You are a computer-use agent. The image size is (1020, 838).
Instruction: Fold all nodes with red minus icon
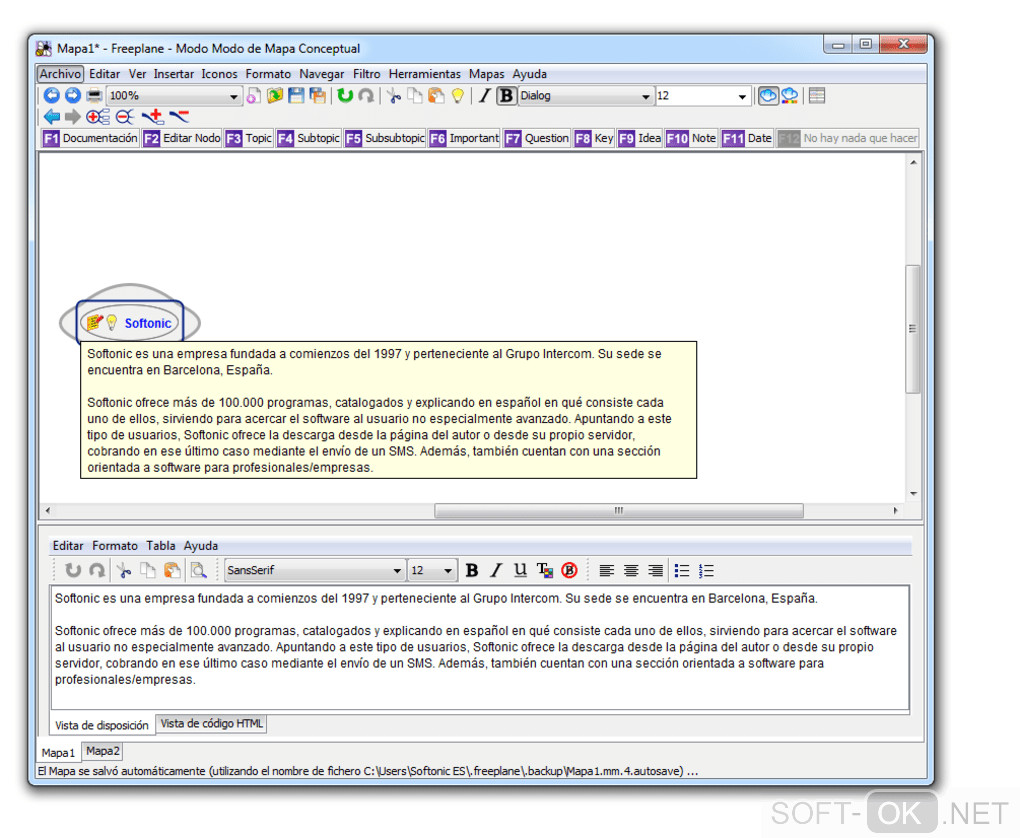pos(124,116)
